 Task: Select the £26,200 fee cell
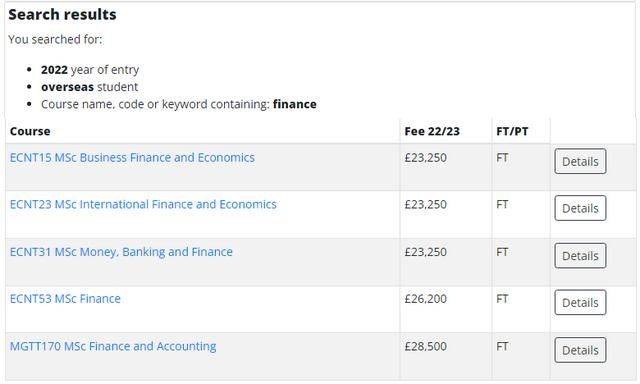point(425,299)
